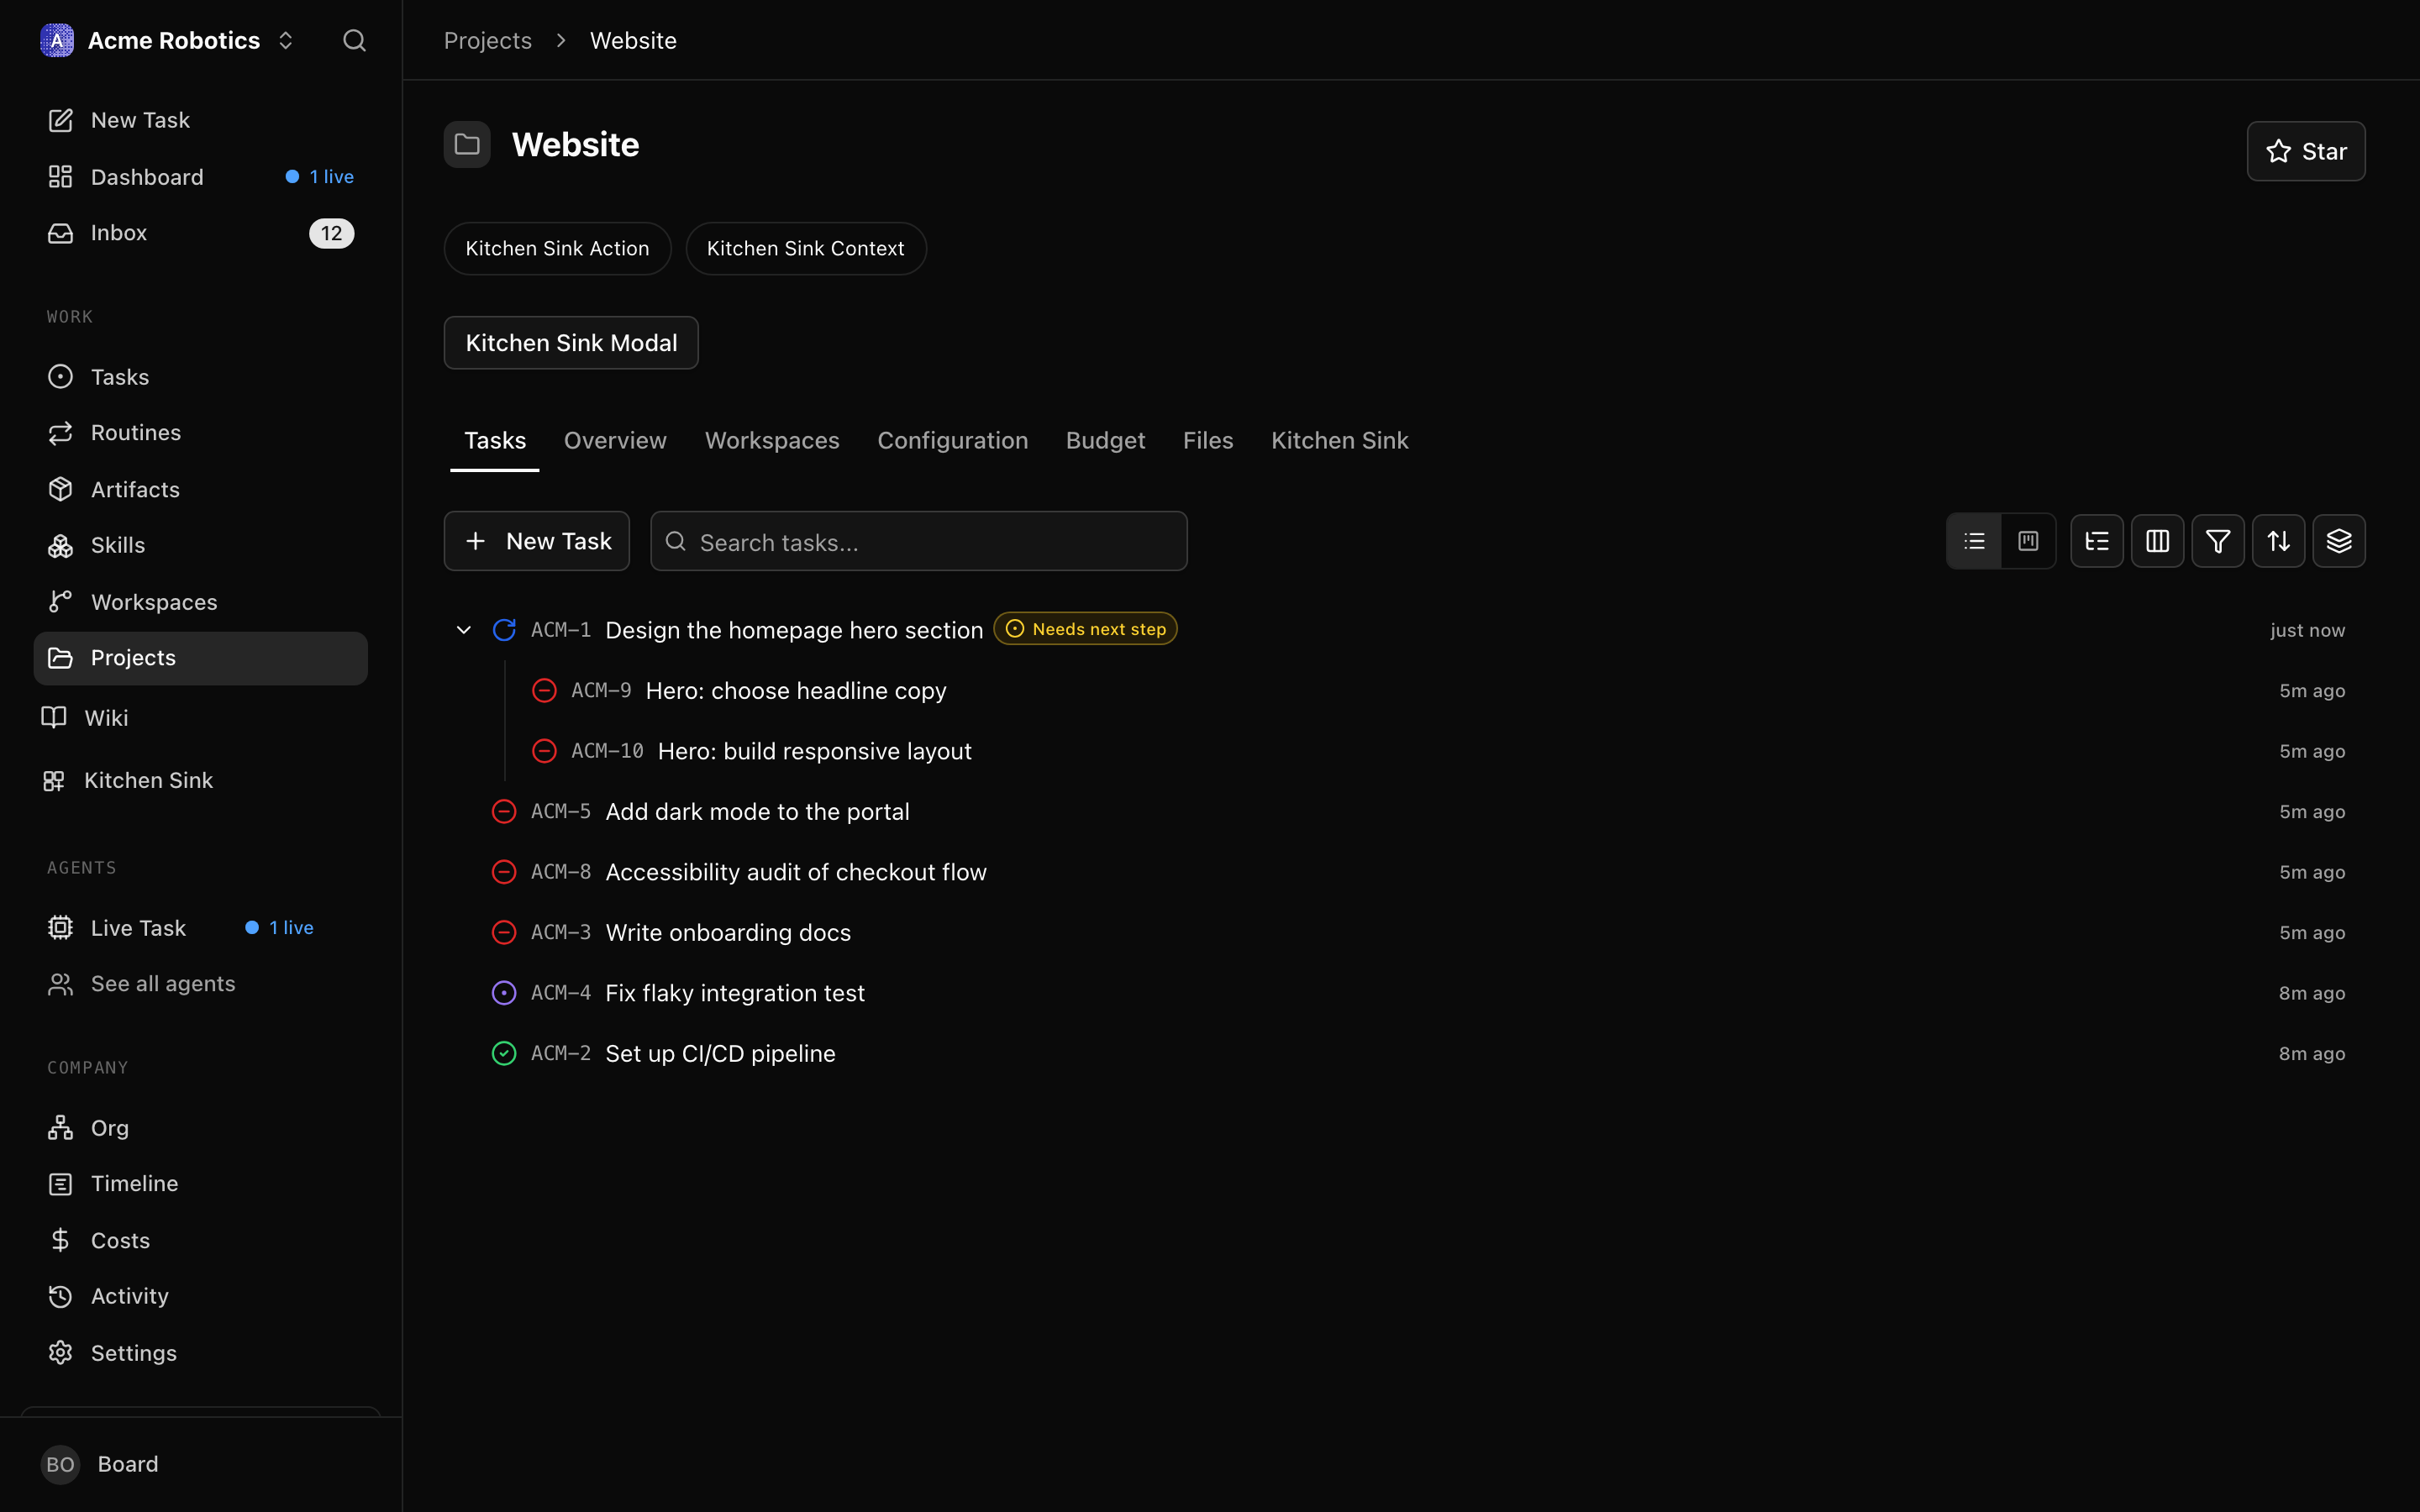This screenshot has height=1512, width=2420.
Task: Open Skills in the sidebar
Action: pyautogui.click(x=200, y=546)
